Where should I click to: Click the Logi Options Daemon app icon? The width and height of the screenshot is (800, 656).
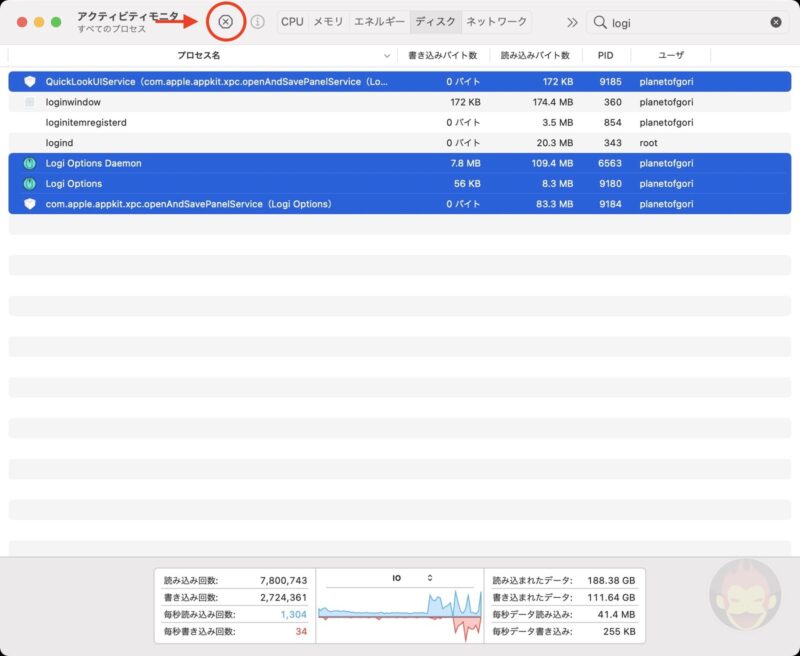coord(29,163)
